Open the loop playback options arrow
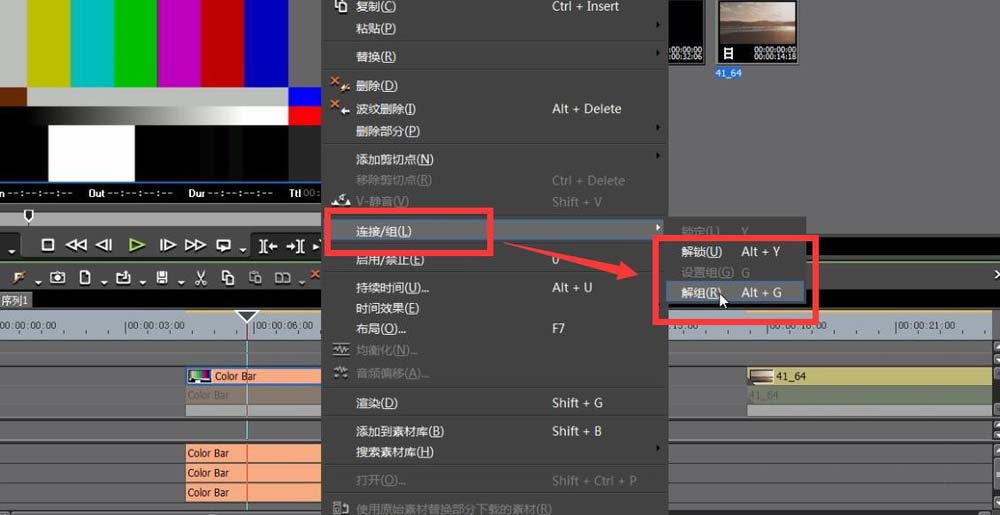 [242, 250]
